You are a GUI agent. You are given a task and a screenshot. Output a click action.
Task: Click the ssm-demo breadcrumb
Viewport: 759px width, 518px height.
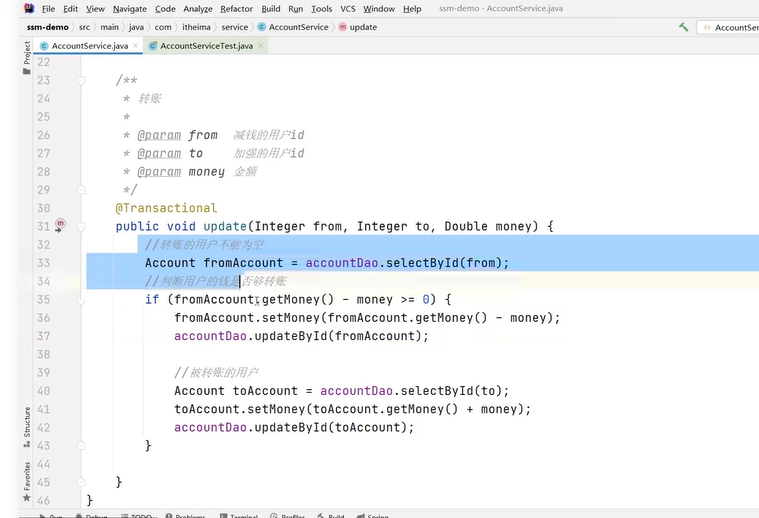pyautogui.click(x=47, y=27)
